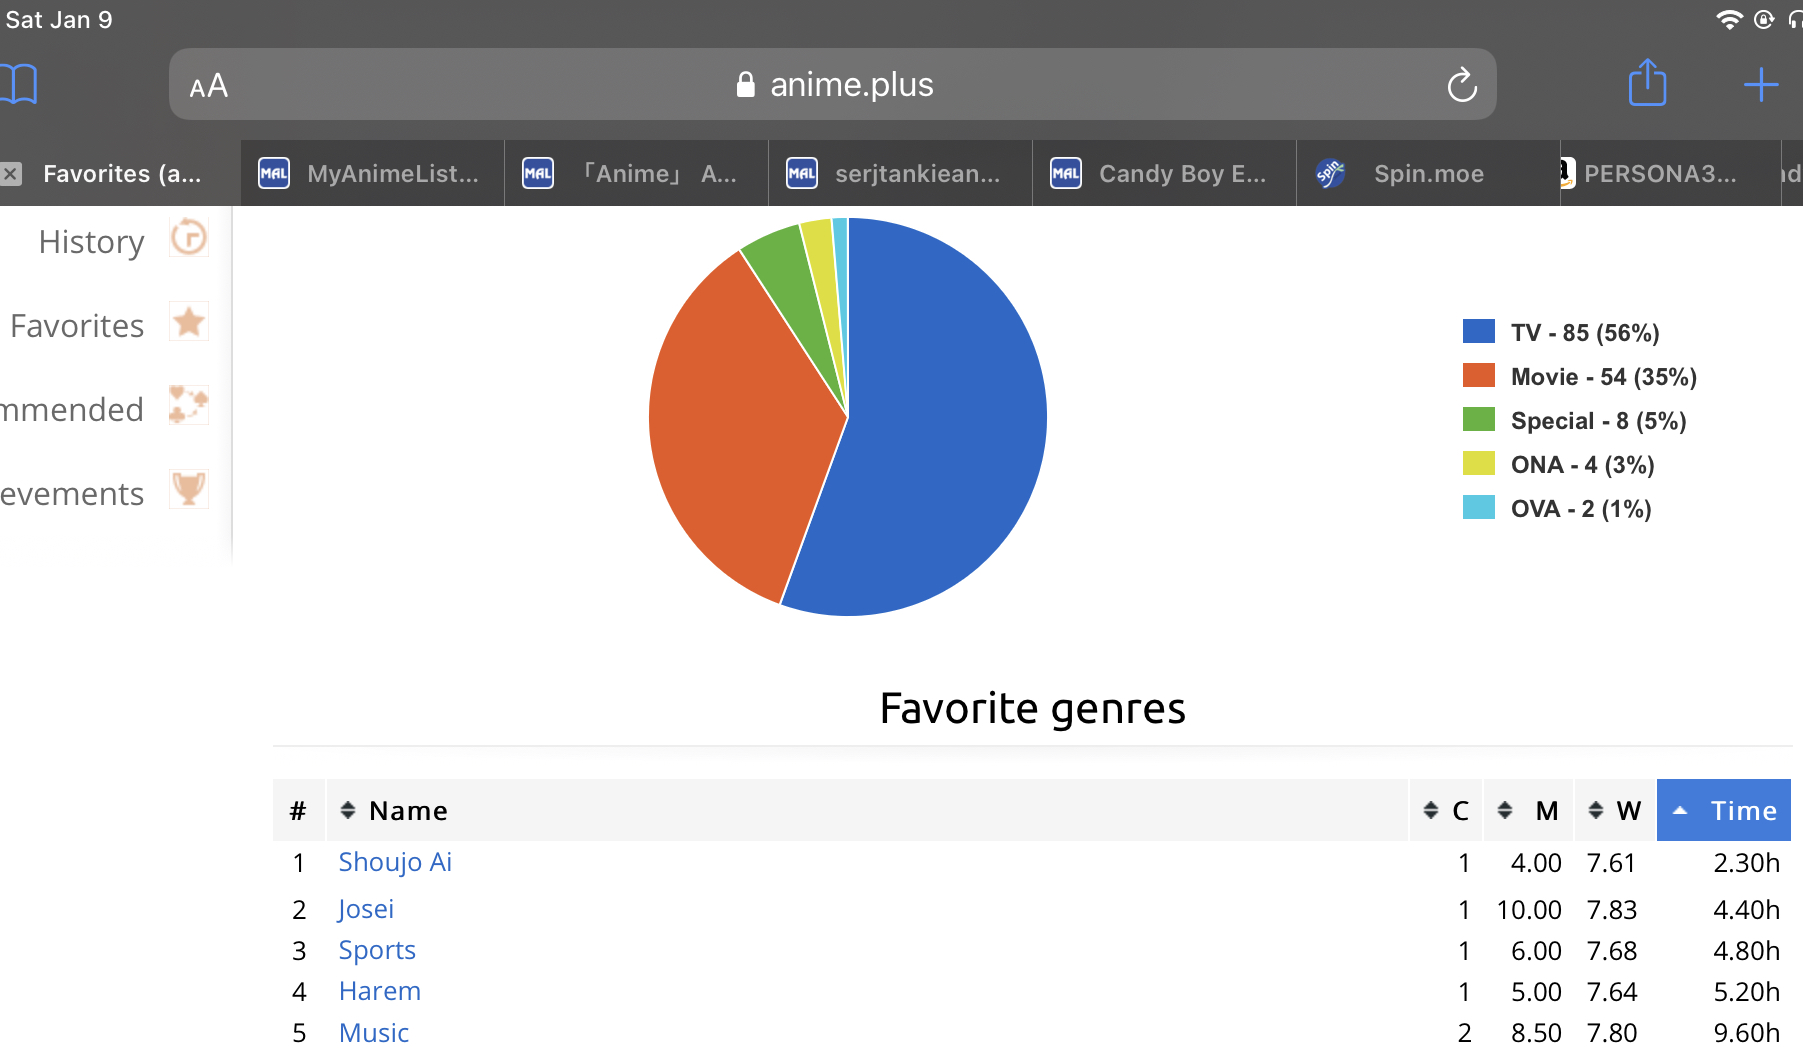Tap the reload page icon
Screen dimensions: 1803x1062
1461,85
